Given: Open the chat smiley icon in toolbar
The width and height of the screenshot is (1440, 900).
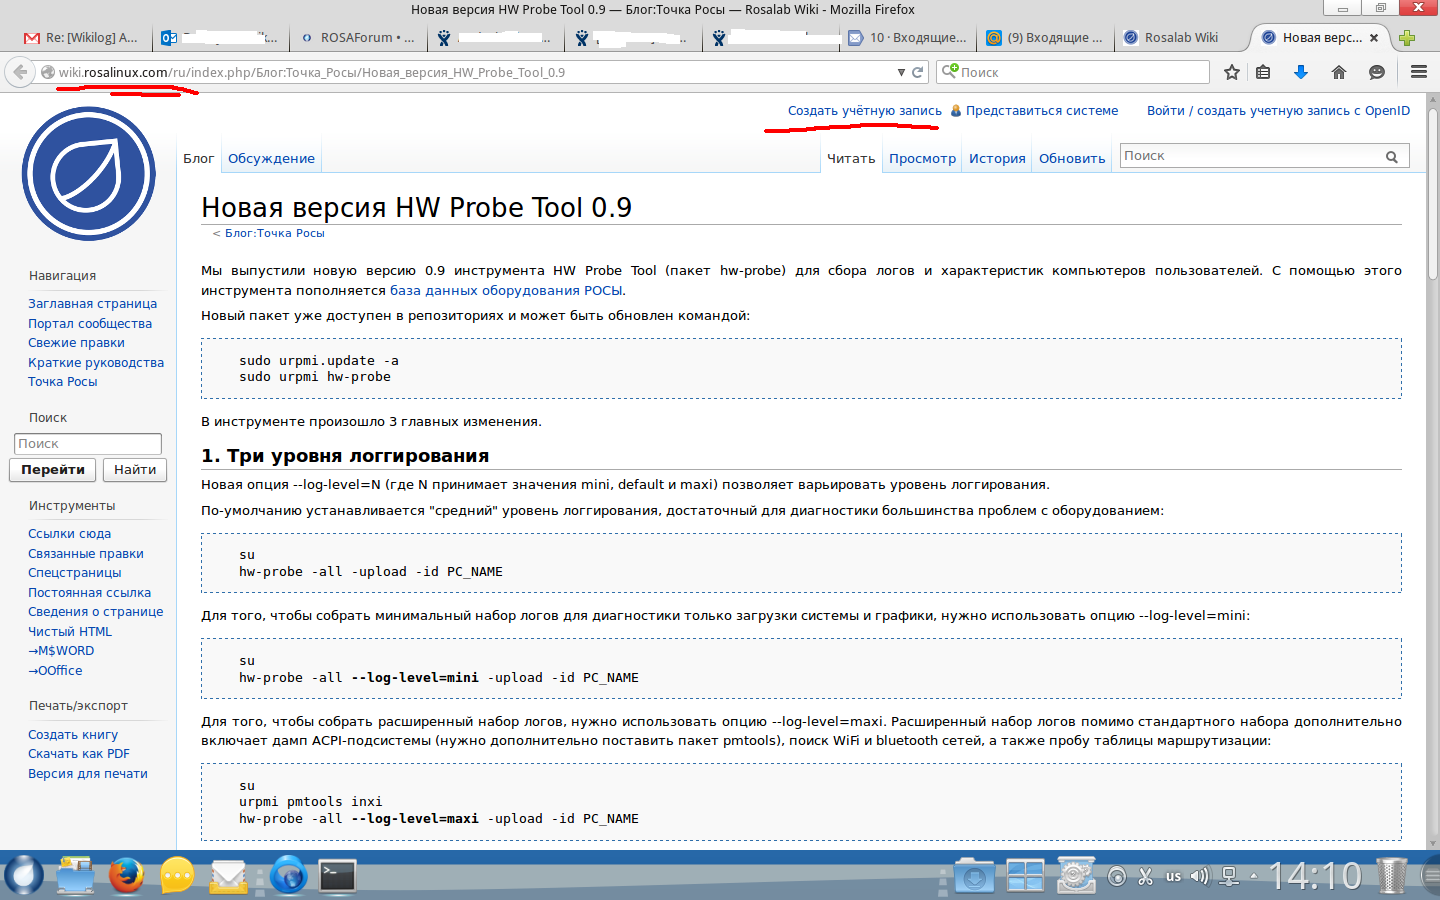Looking at the screenshot, I should click(1377, 72).
